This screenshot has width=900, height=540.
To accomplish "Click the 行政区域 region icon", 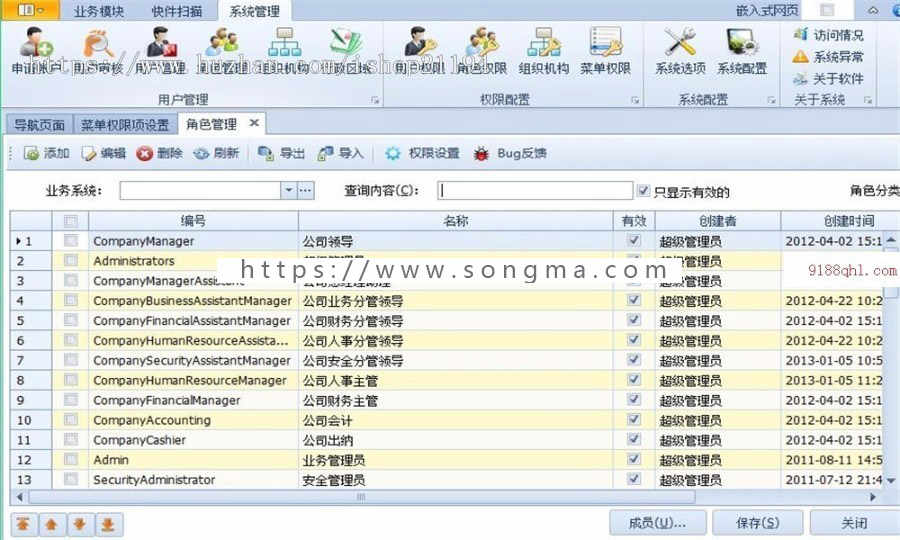I will 346,52.
